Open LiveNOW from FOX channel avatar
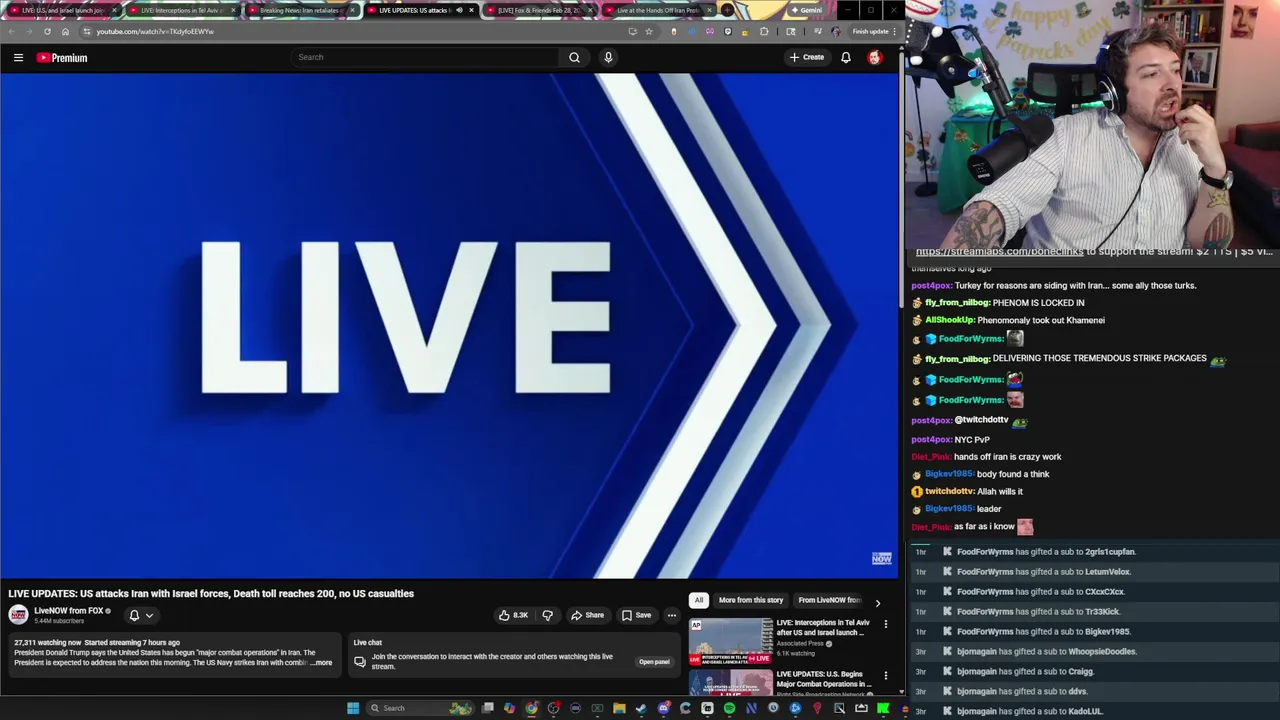1280x720 pixels. pyautogui.click(x=18, y=615)
